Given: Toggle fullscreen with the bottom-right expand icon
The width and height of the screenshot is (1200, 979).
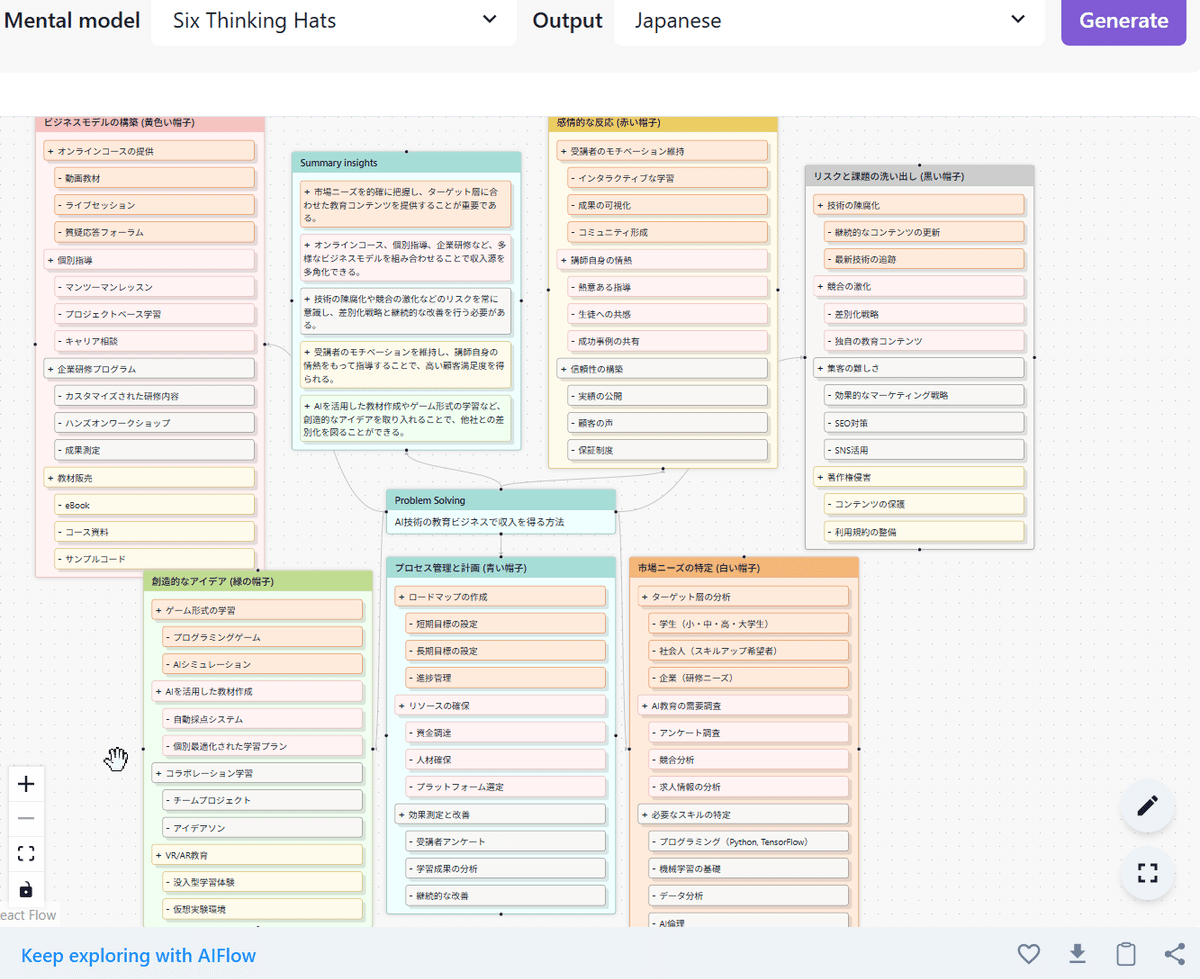Looking at the screenshot, I should tap(1147, 873).
